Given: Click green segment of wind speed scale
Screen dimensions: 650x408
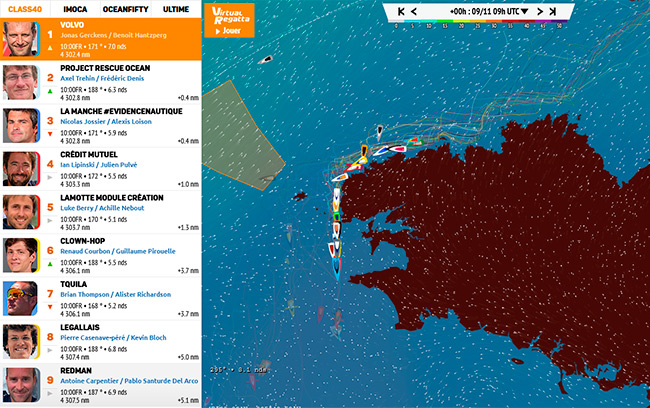Looking at the screenshot, I should 445,21.
